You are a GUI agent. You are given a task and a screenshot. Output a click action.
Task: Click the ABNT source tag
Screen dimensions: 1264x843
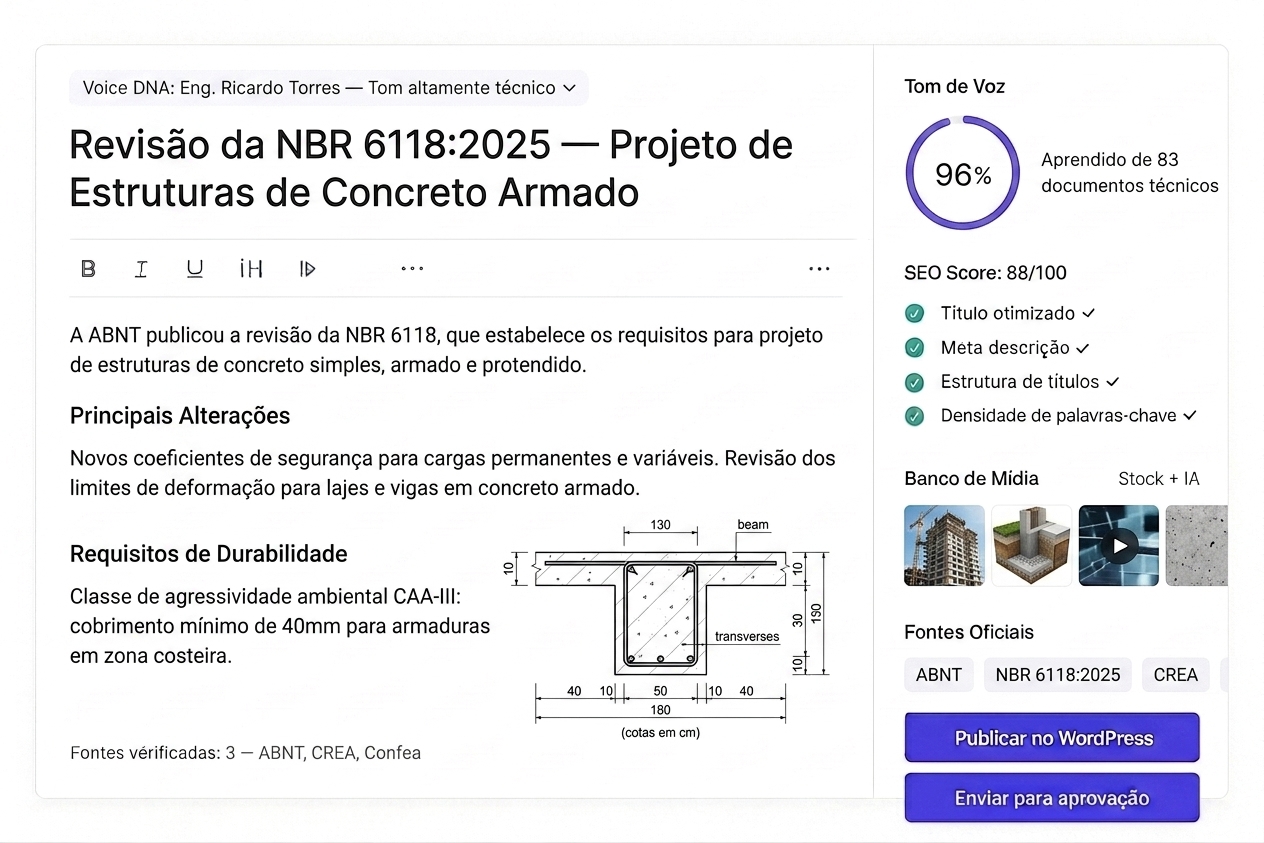tap(939, 675)
